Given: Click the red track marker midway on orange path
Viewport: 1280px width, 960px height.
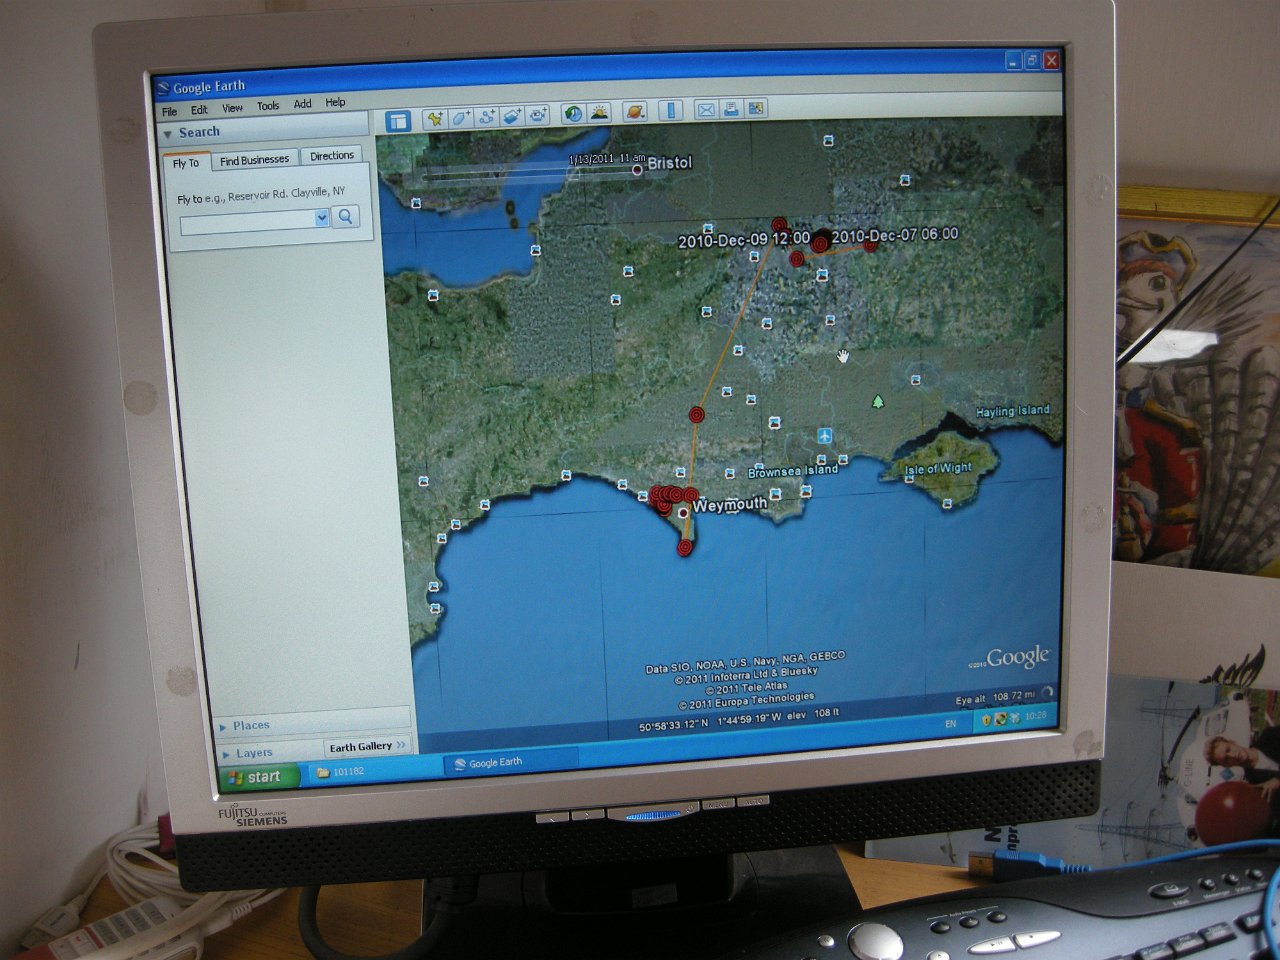Looking at the screenshot, I should (697, 413).
